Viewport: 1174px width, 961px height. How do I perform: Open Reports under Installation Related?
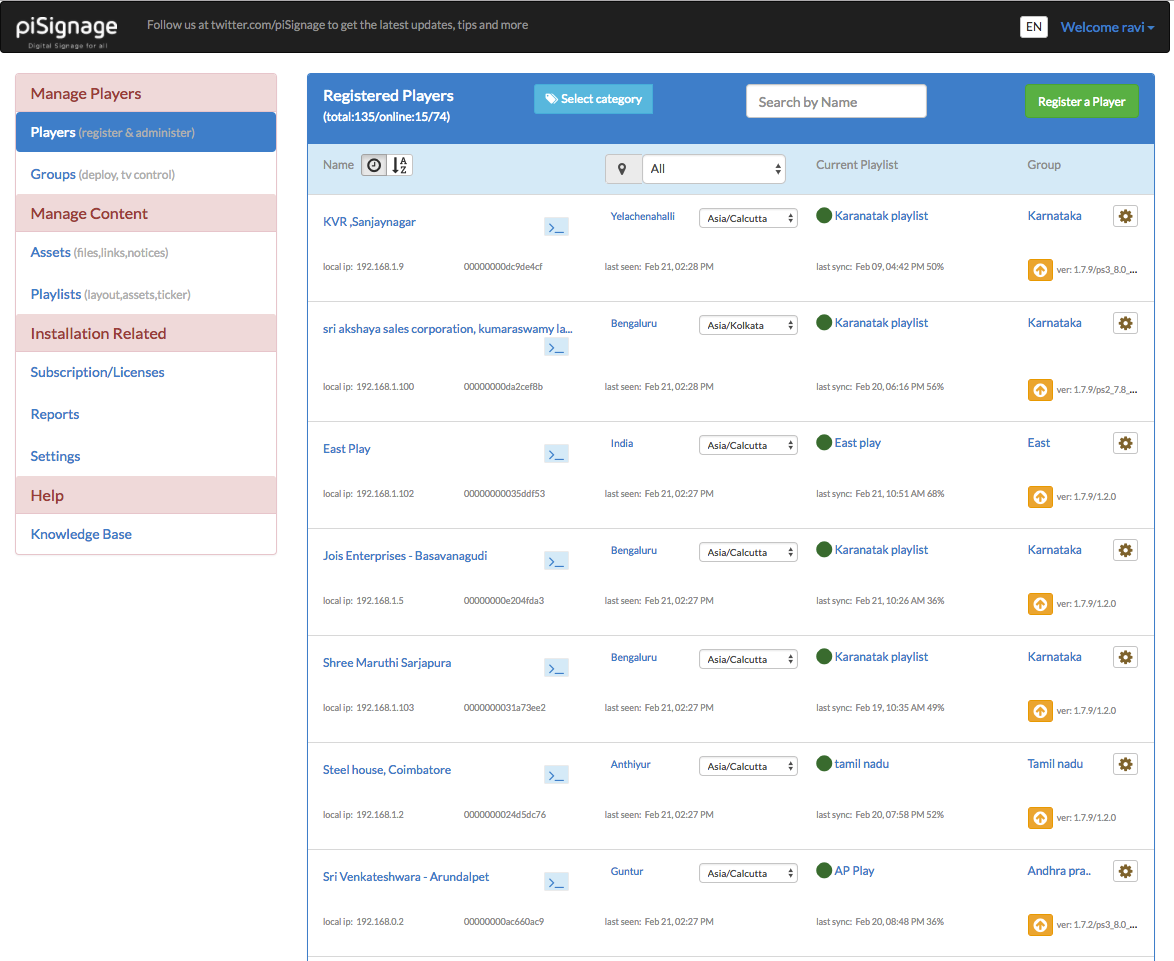click(54, 414)
